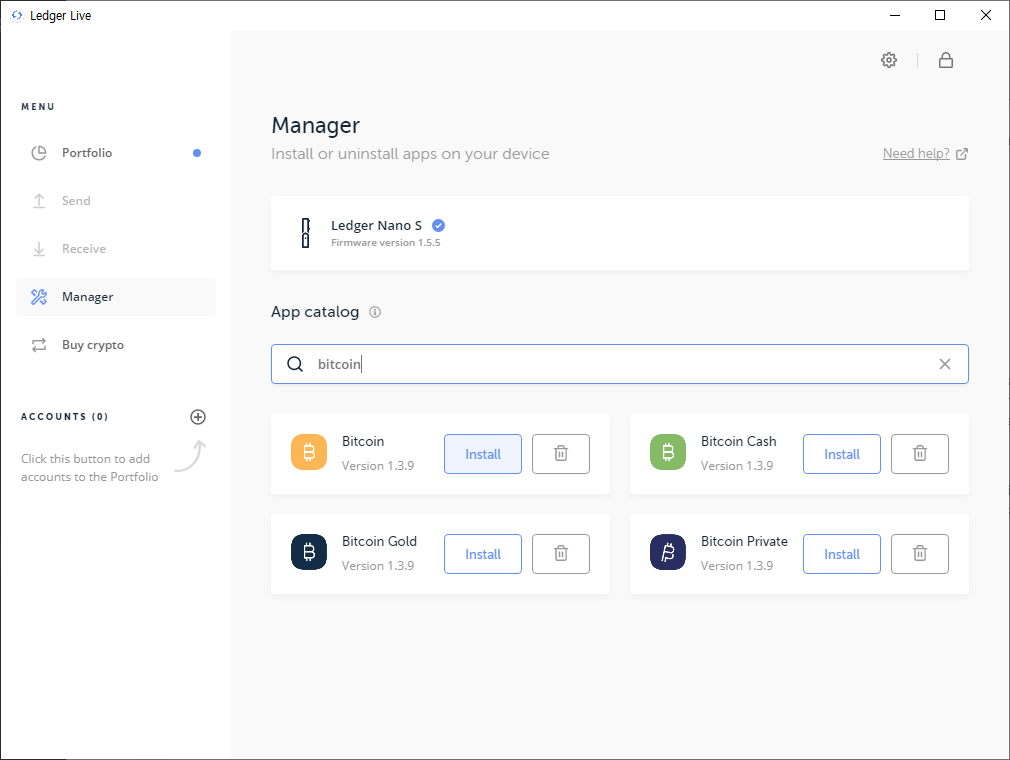Click the ACCOUNTS (0) heading

64,417
